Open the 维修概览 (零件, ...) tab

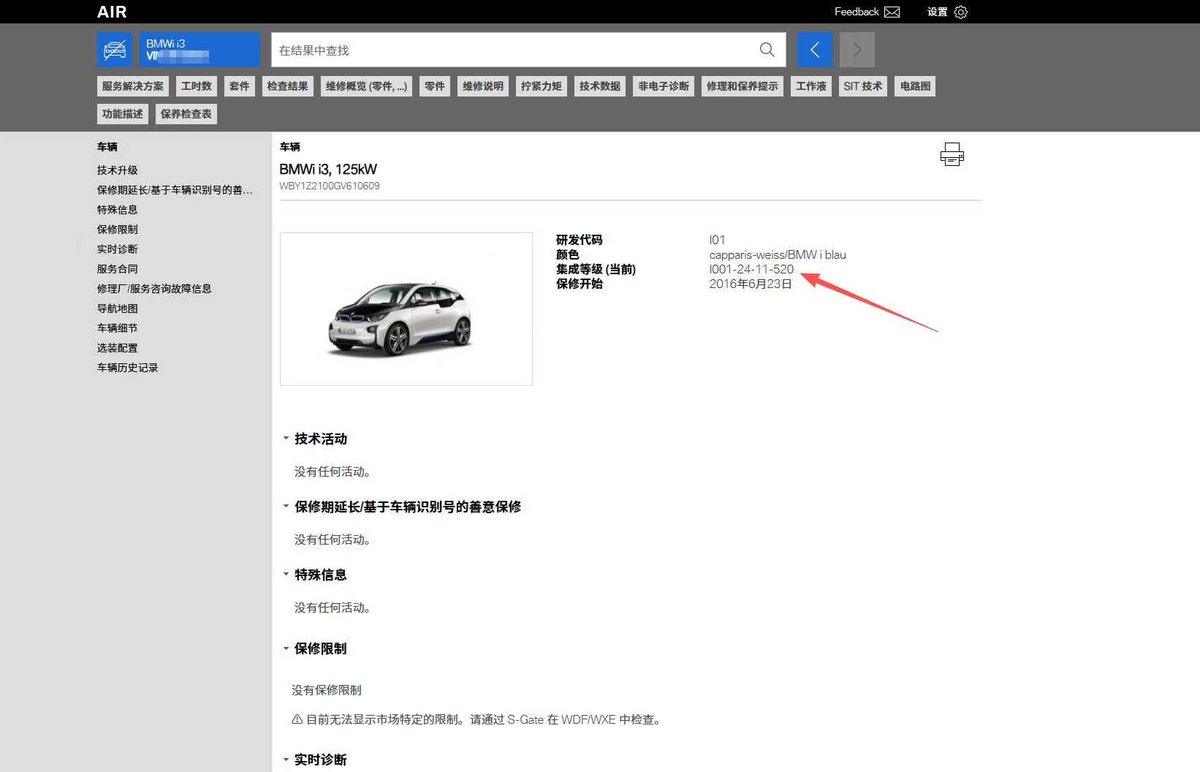pos(366,86)
